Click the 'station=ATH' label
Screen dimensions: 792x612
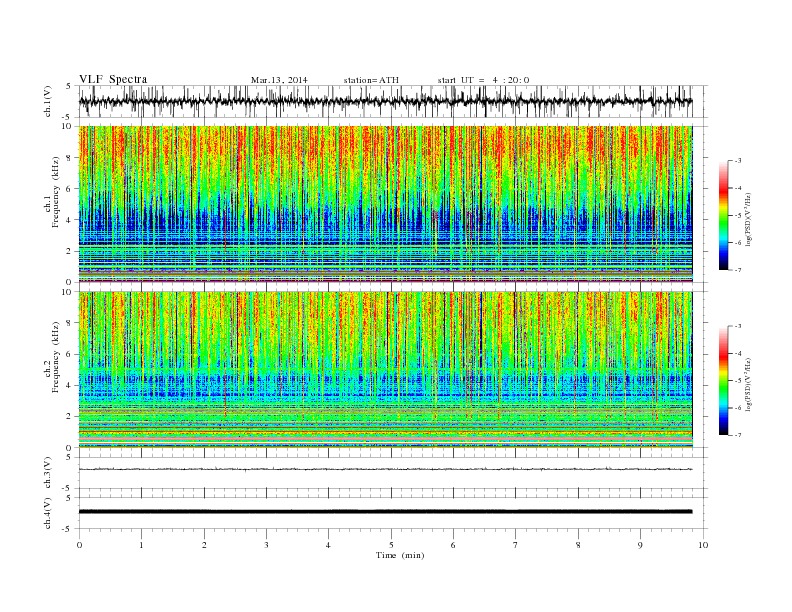click(x=371, y=80)
